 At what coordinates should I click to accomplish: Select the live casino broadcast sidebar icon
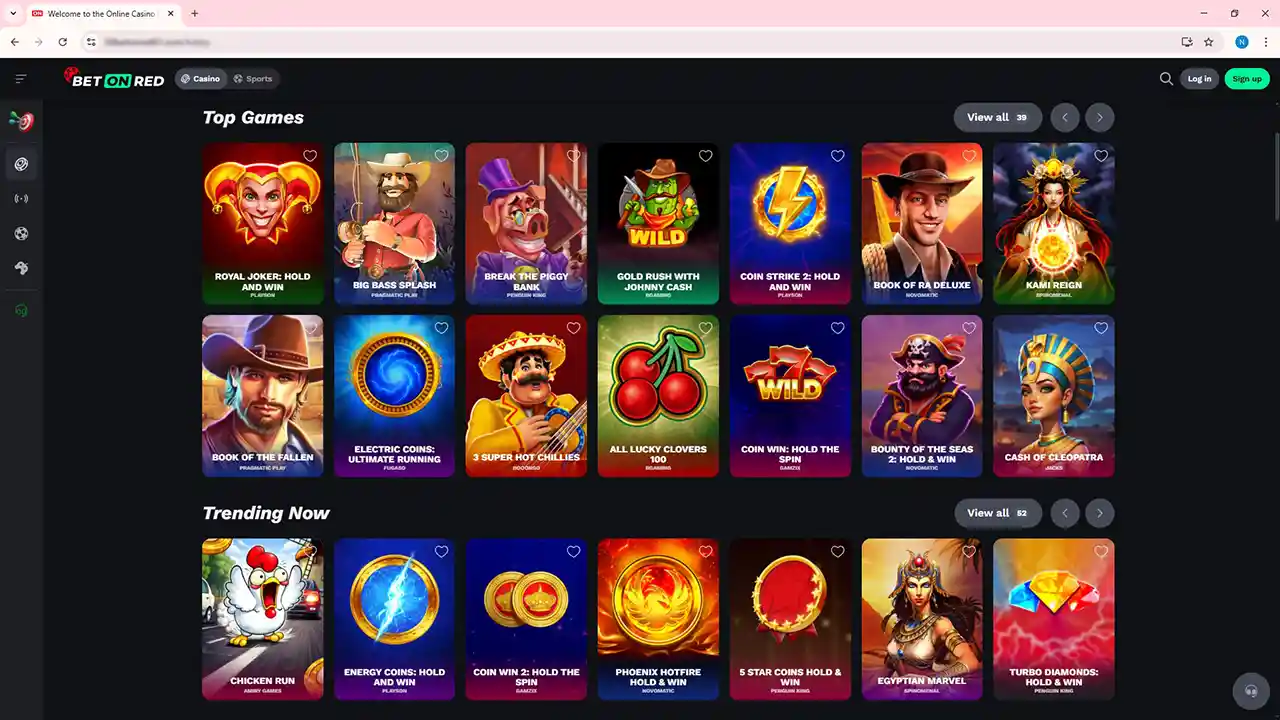(x=21, y=199)
